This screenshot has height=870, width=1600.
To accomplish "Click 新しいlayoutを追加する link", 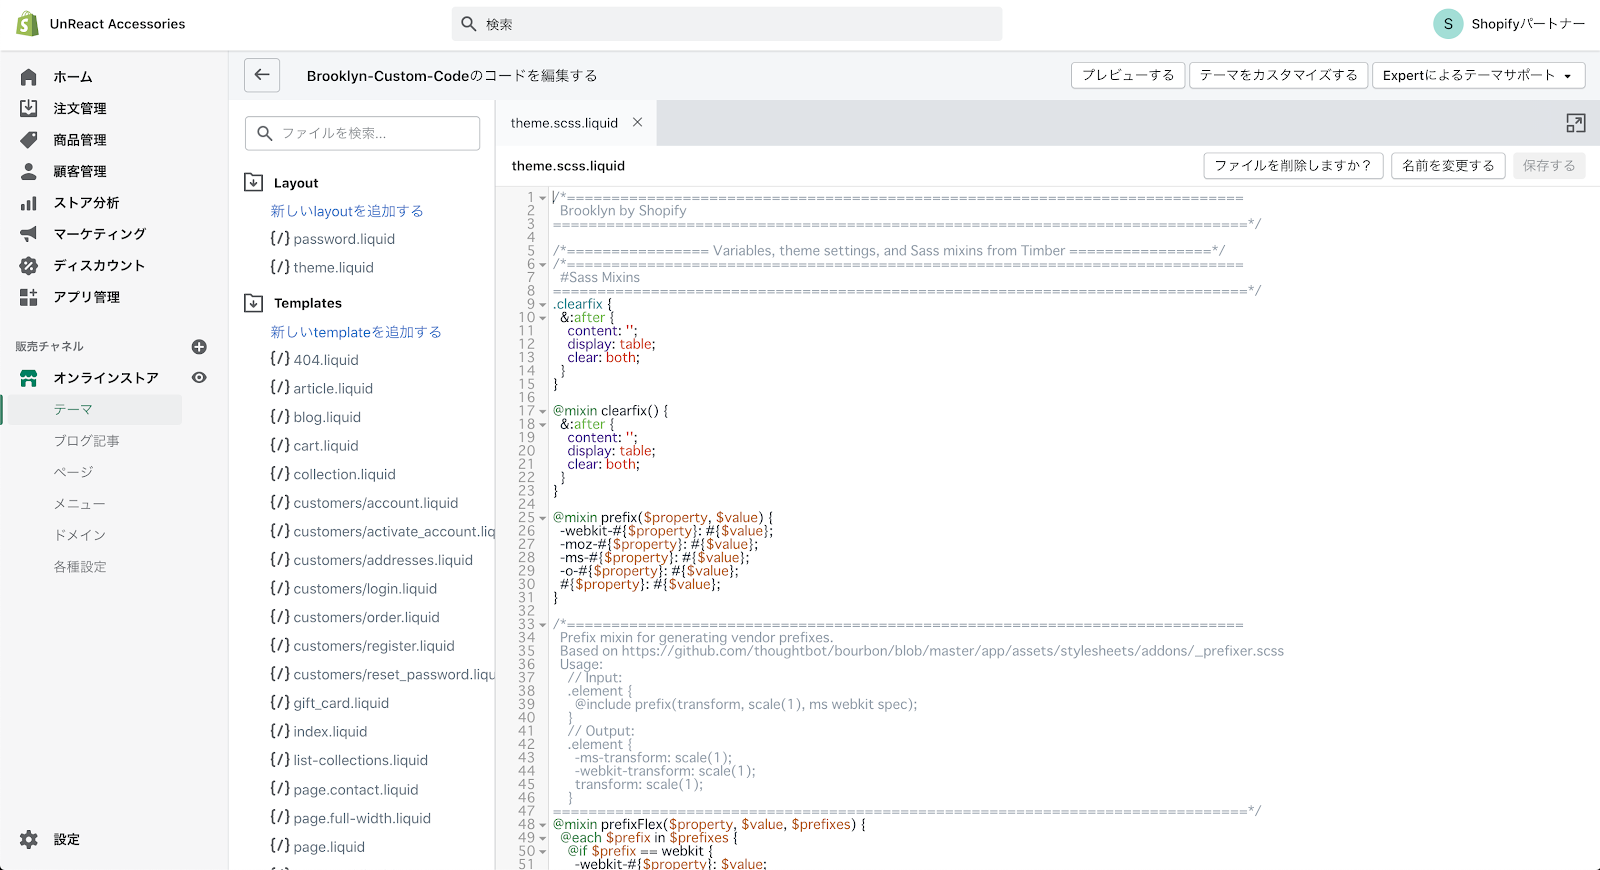I will pyautogui.click(x=347, y=211).
